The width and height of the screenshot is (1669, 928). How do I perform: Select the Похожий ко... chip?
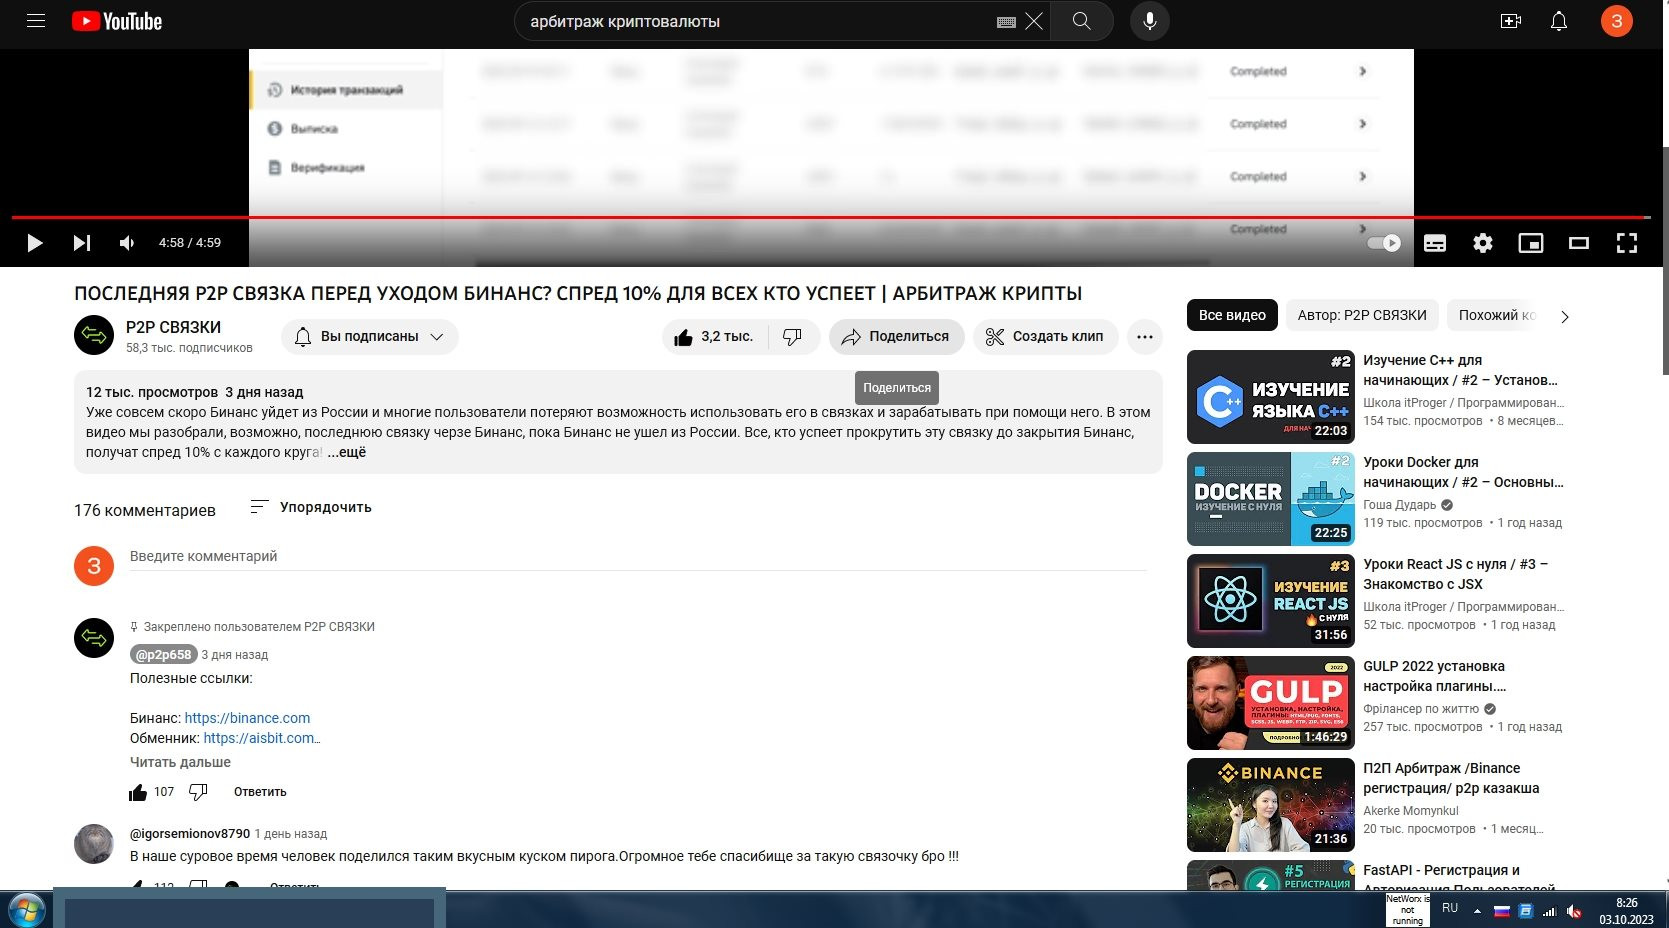click(x=1496, y=315)
